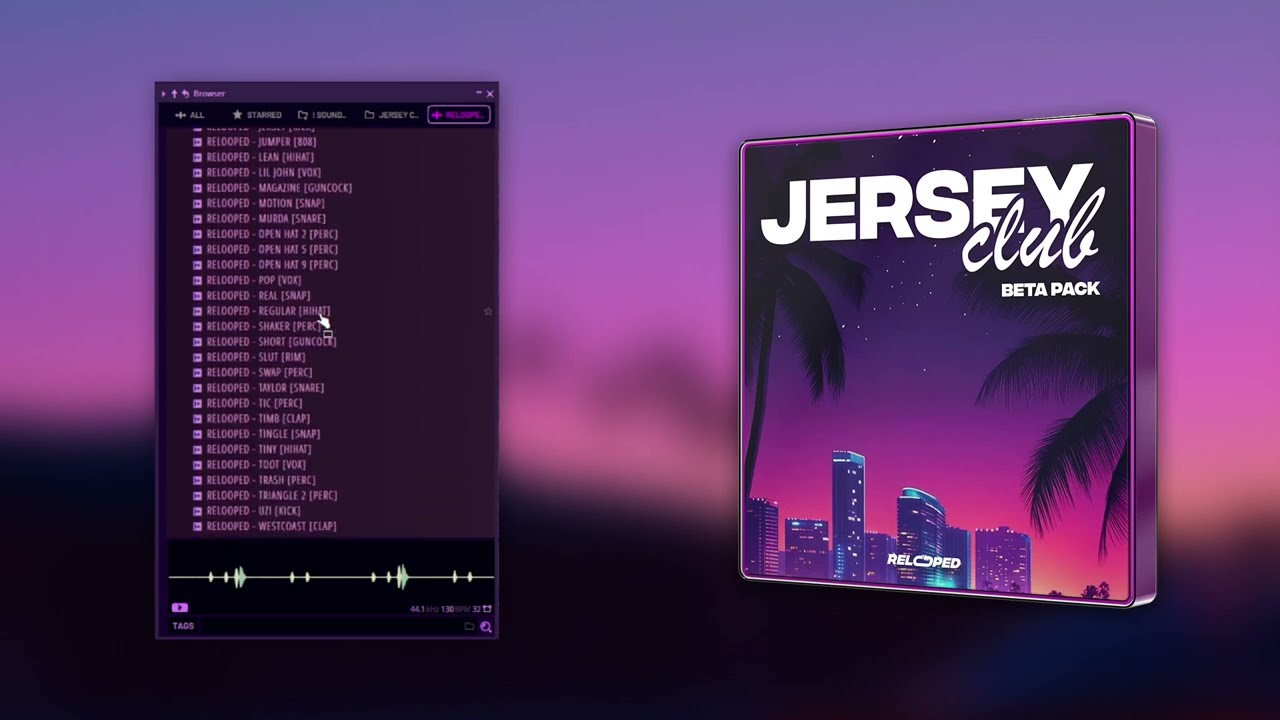1280x720 pixels.
Task: Open the JERSEY C.. folder tab
Action: tap(392, 115)
